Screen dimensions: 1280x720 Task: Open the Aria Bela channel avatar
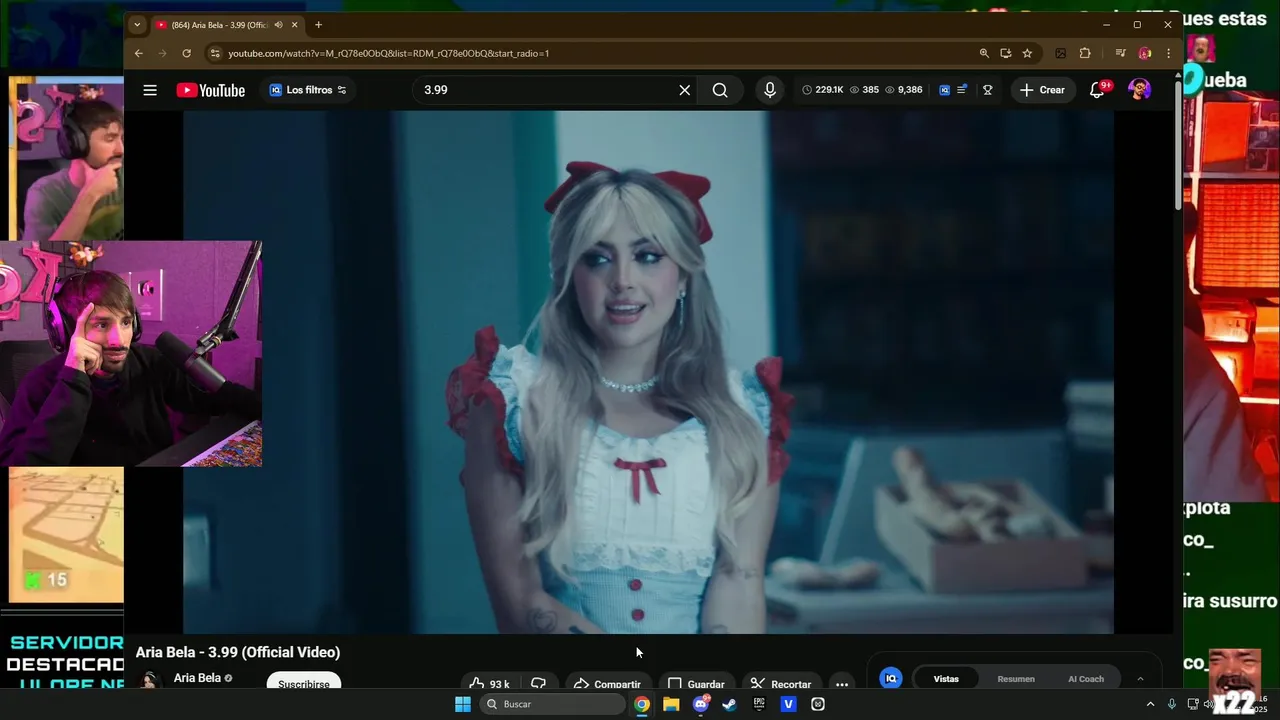click(150, 680)
